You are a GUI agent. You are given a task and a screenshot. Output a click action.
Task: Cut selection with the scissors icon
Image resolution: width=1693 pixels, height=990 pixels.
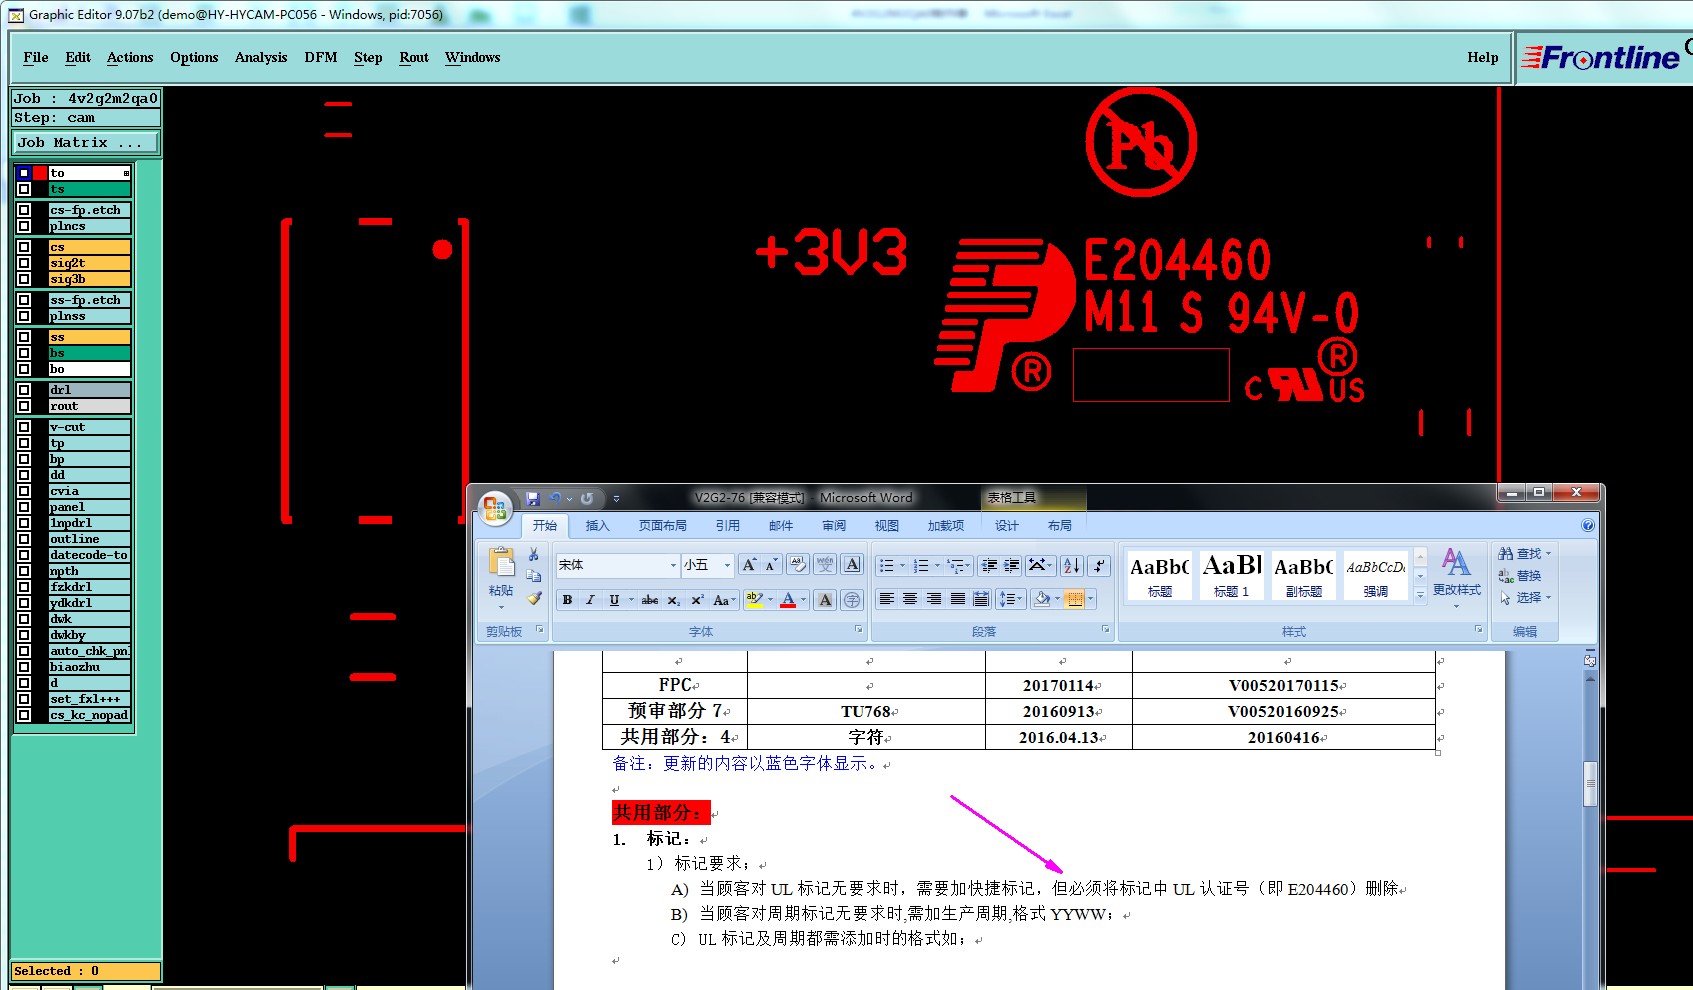click(x=534, y=554)
